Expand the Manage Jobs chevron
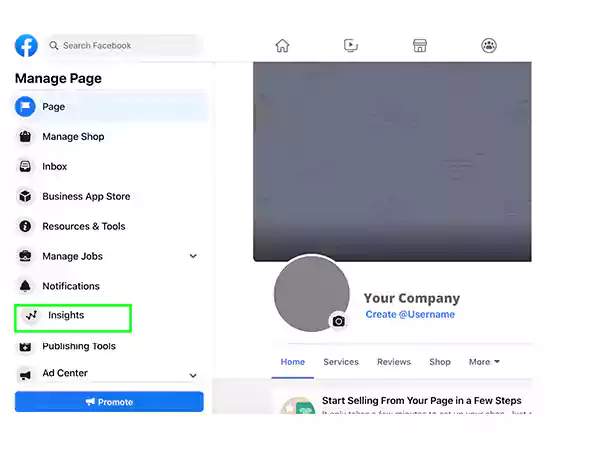The image size is (600, 450). pos(193,256)
